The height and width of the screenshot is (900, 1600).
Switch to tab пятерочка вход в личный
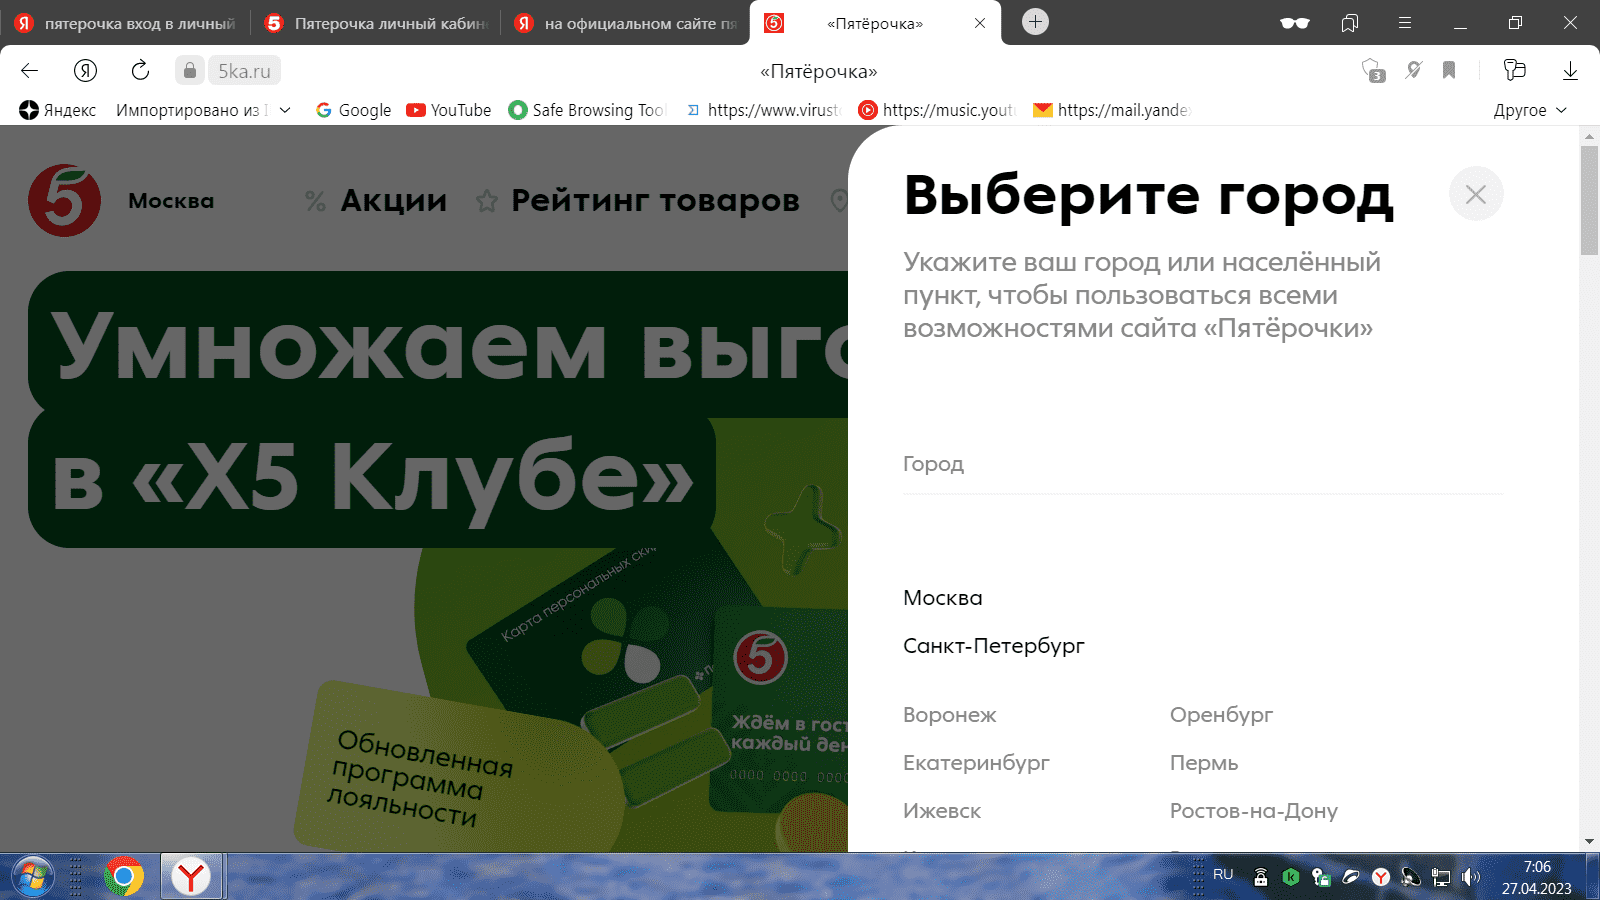(125, 23)
